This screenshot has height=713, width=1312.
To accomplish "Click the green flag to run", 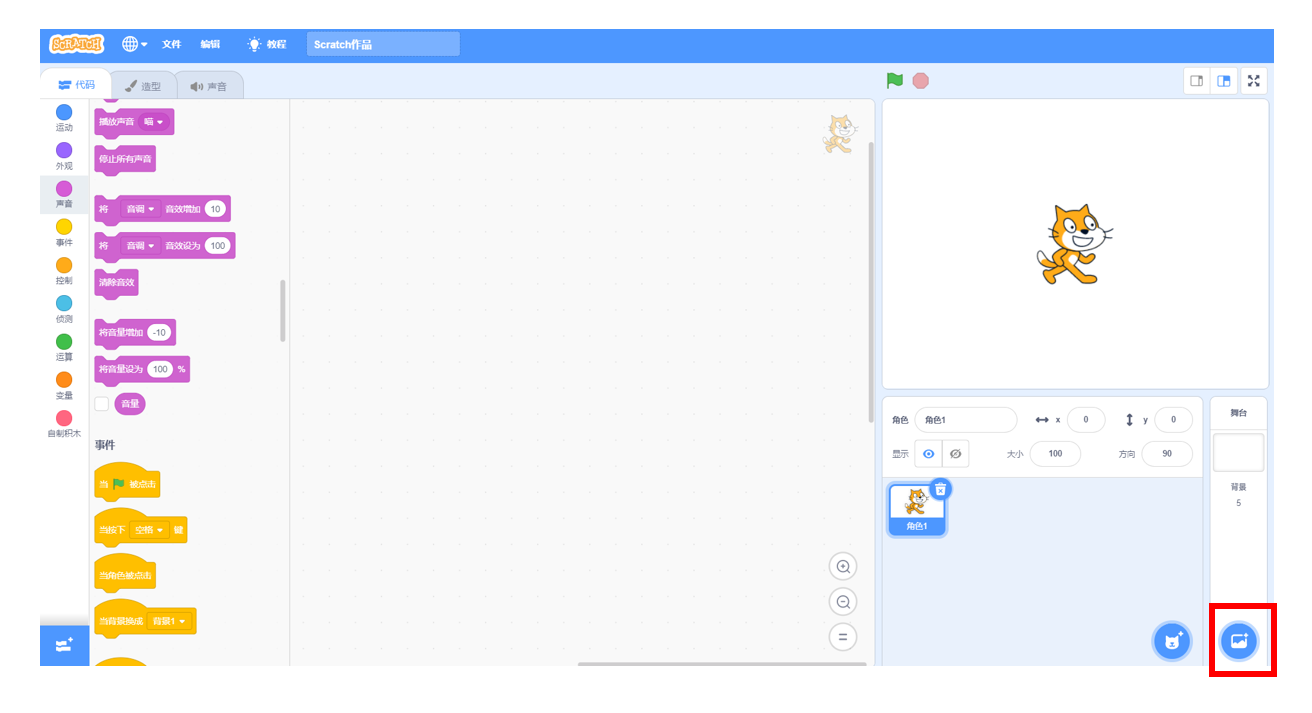I will (895, 81).
